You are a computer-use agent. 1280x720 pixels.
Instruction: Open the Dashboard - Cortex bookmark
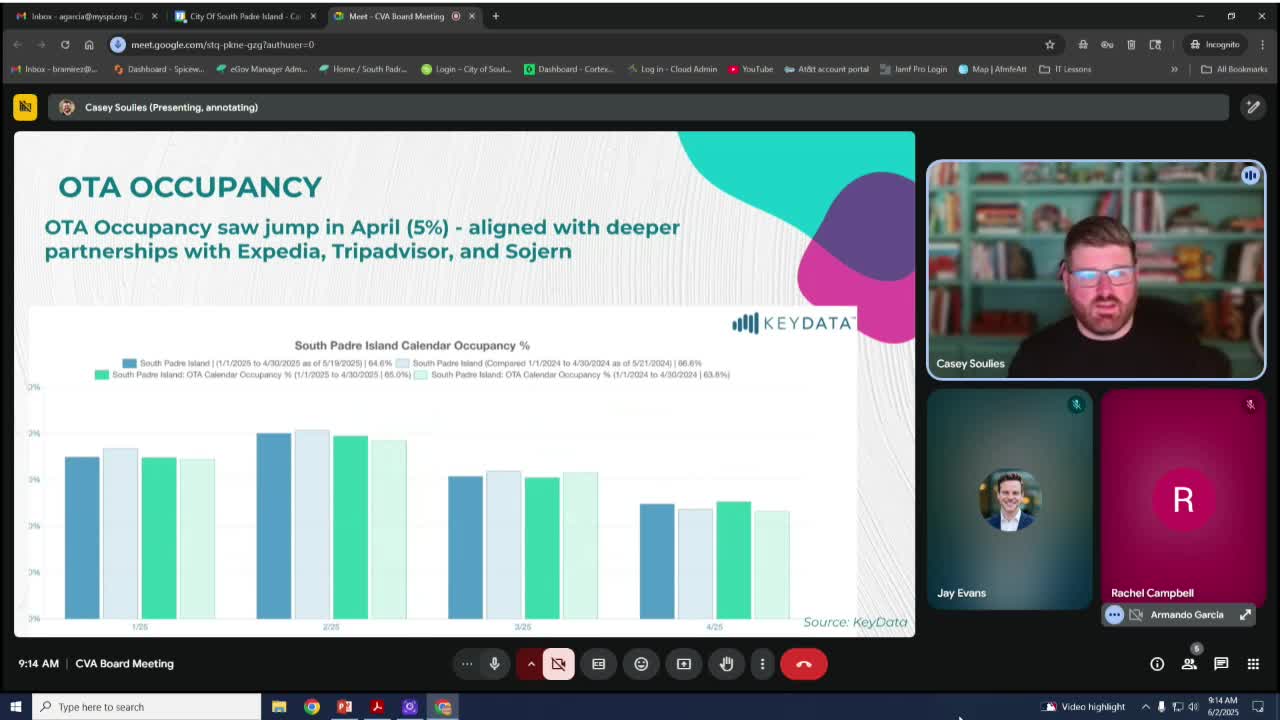(568, 69)
